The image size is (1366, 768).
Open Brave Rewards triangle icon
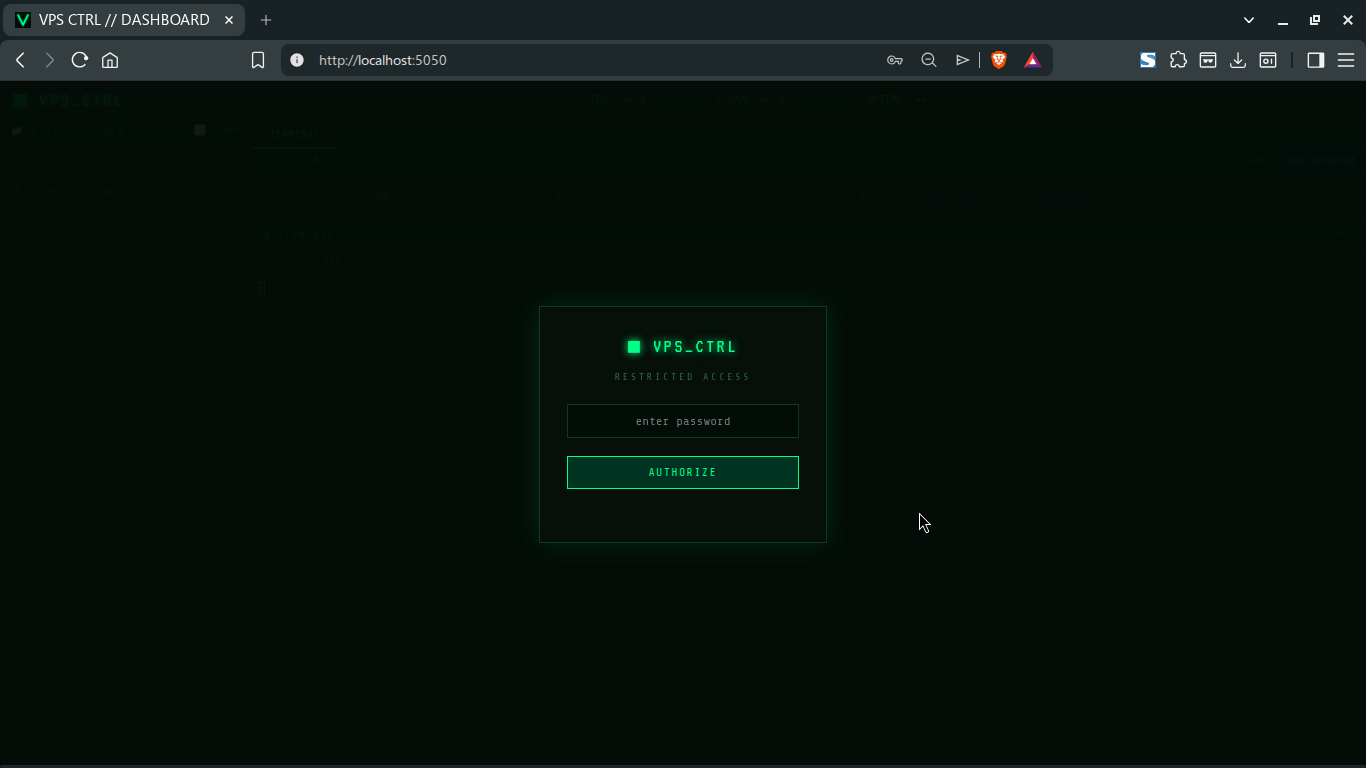click(x=1032, y=60)
